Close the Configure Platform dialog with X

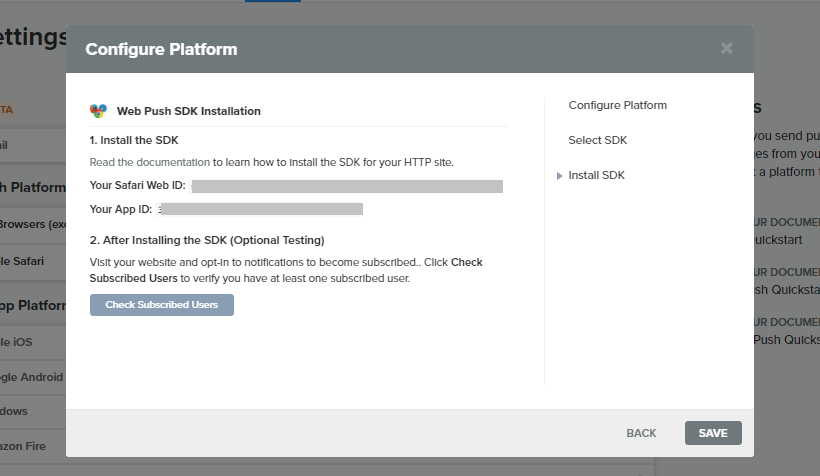727,48
